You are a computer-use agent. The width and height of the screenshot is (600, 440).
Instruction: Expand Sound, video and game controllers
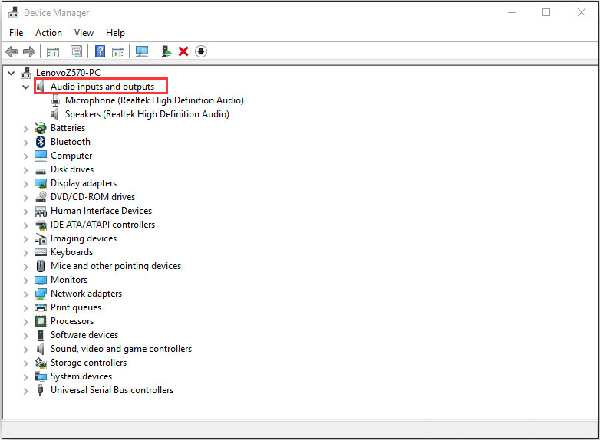pyautogui.click(x=26, y=349)
